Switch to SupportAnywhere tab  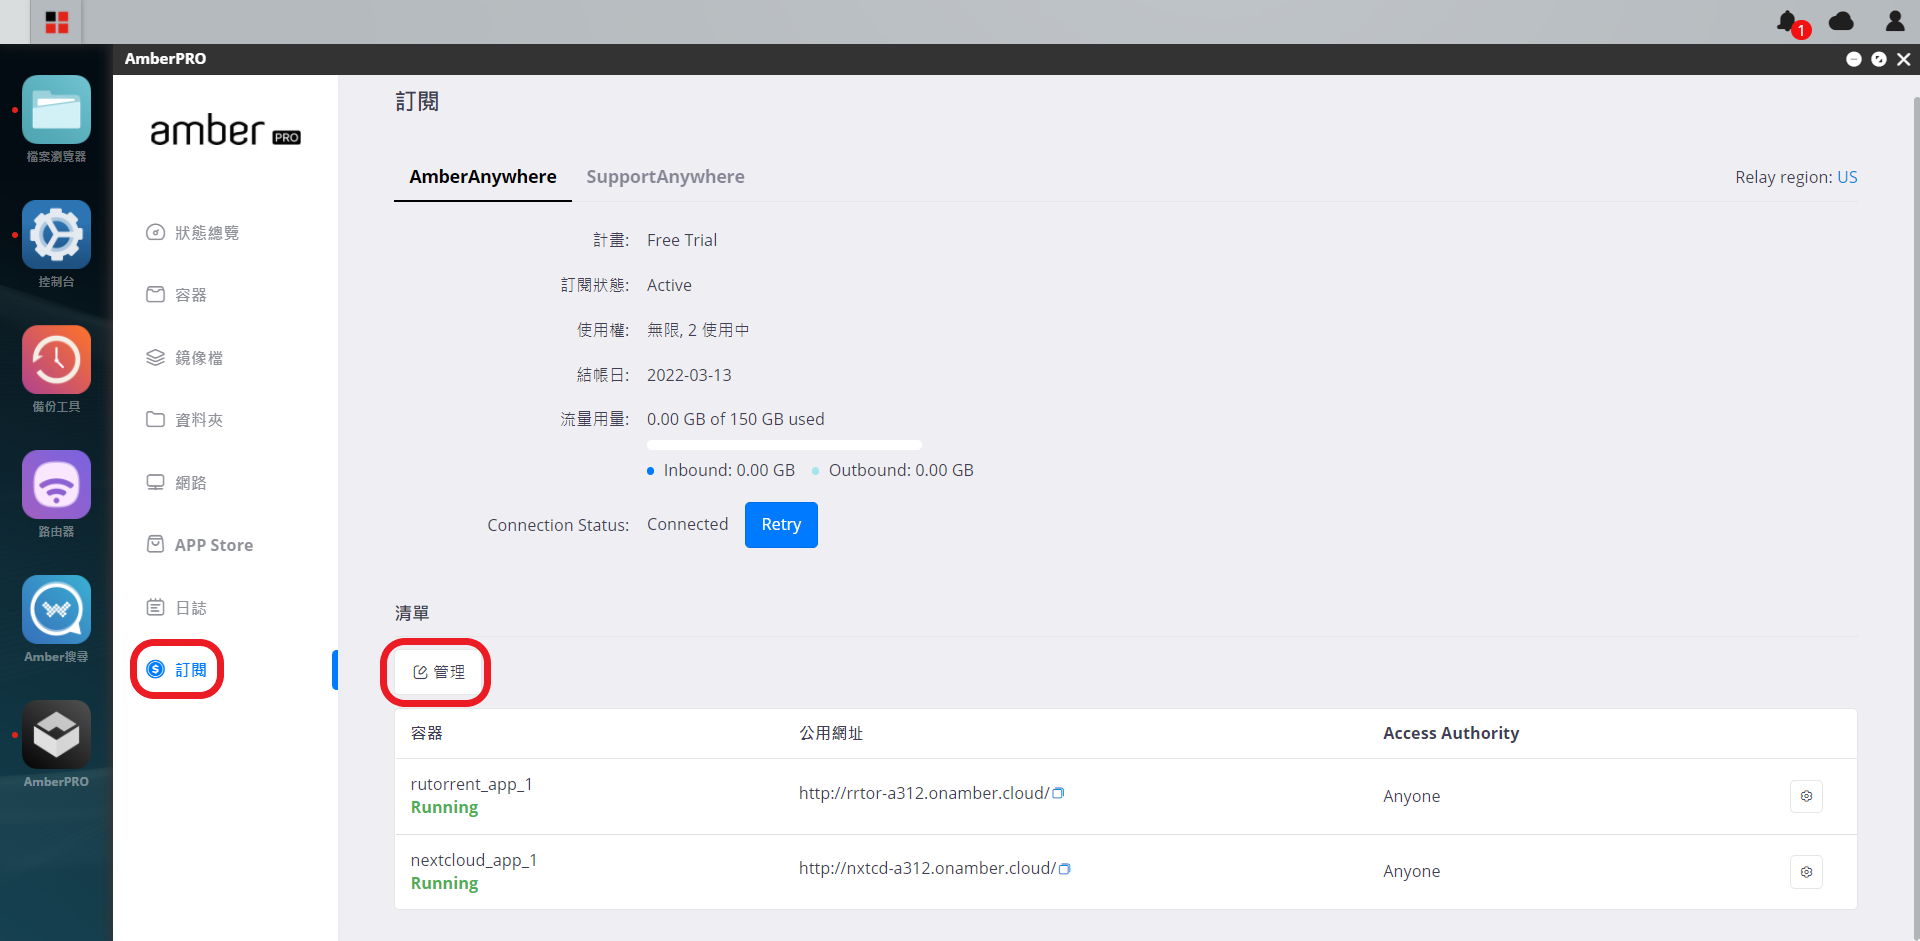pos(665,177)
